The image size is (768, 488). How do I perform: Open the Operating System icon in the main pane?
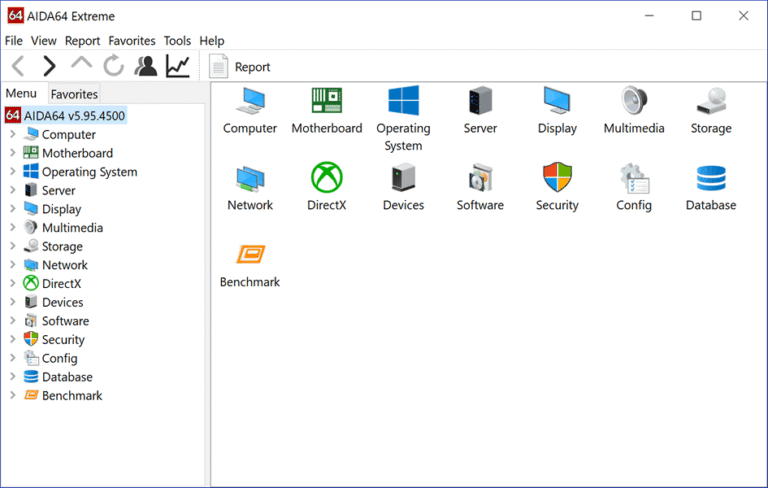[403, 100]
